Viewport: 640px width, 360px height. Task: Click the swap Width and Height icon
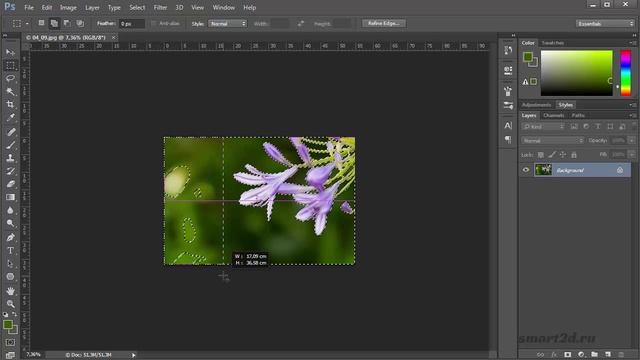301,24
